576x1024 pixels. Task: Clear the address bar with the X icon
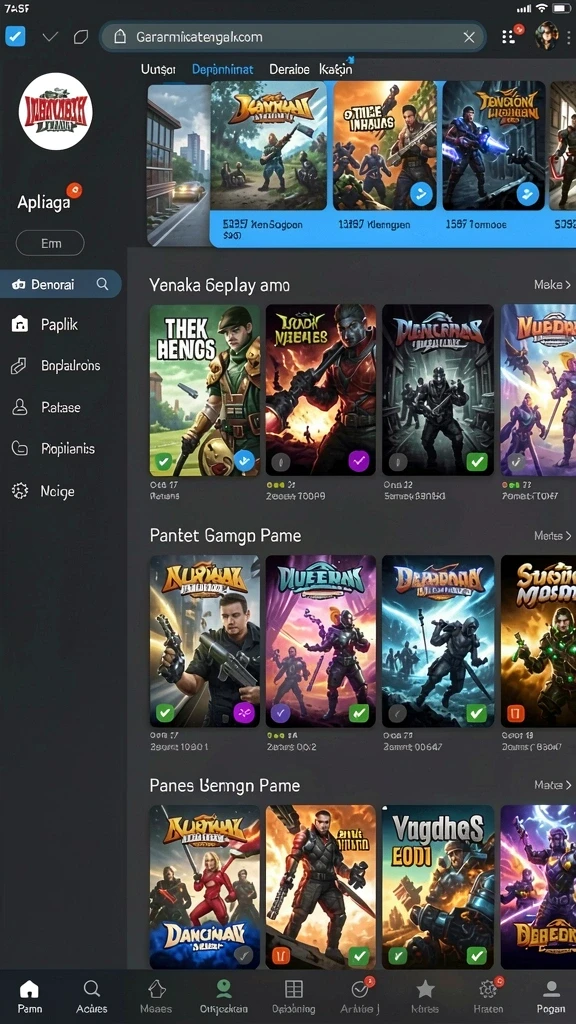(469, 37)
